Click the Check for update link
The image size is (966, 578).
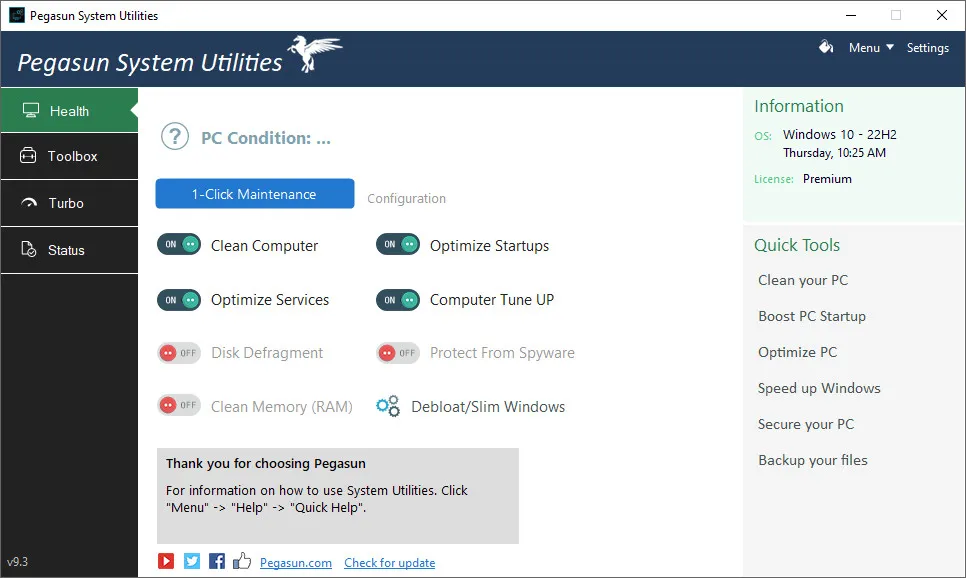[x=389, y=562]
